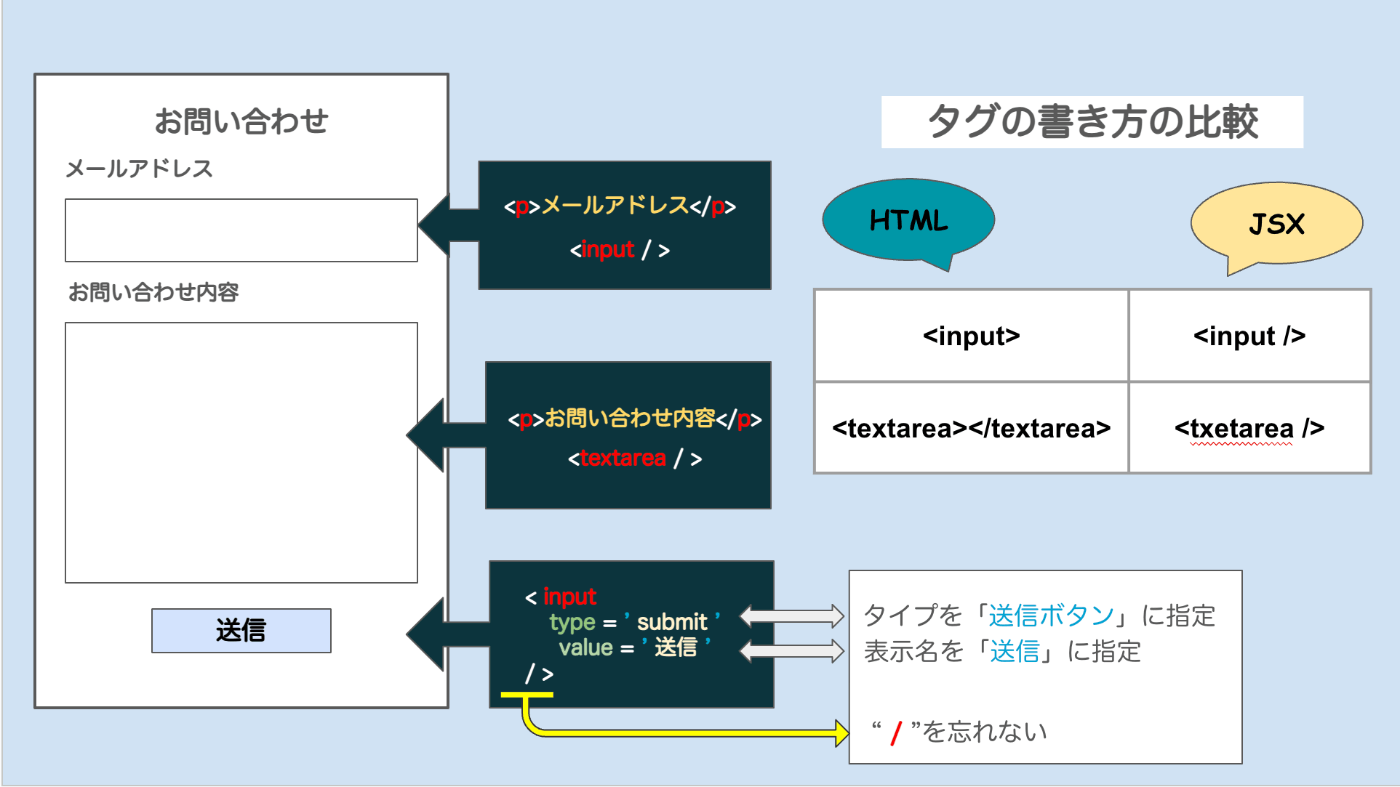Click the JSX speech bubble

pyautogui.click(x=1277, y=224)
